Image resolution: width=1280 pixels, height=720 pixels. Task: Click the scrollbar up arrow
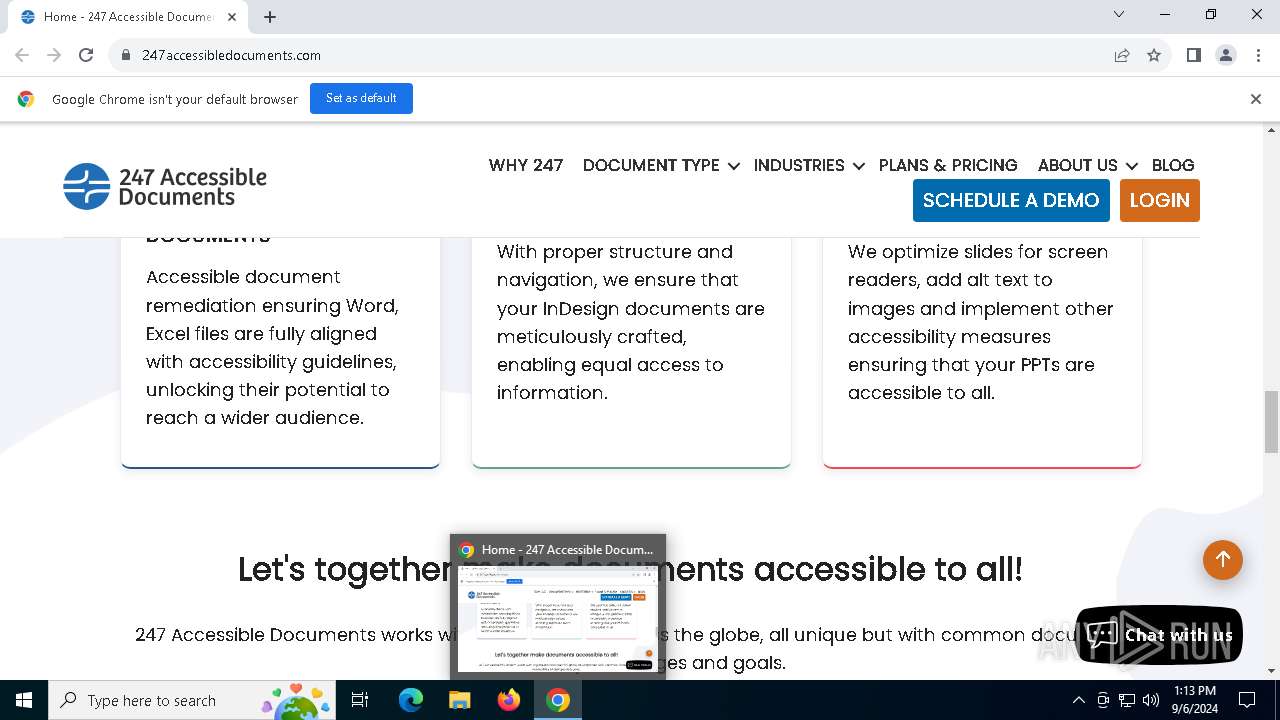pos(1271,130)
